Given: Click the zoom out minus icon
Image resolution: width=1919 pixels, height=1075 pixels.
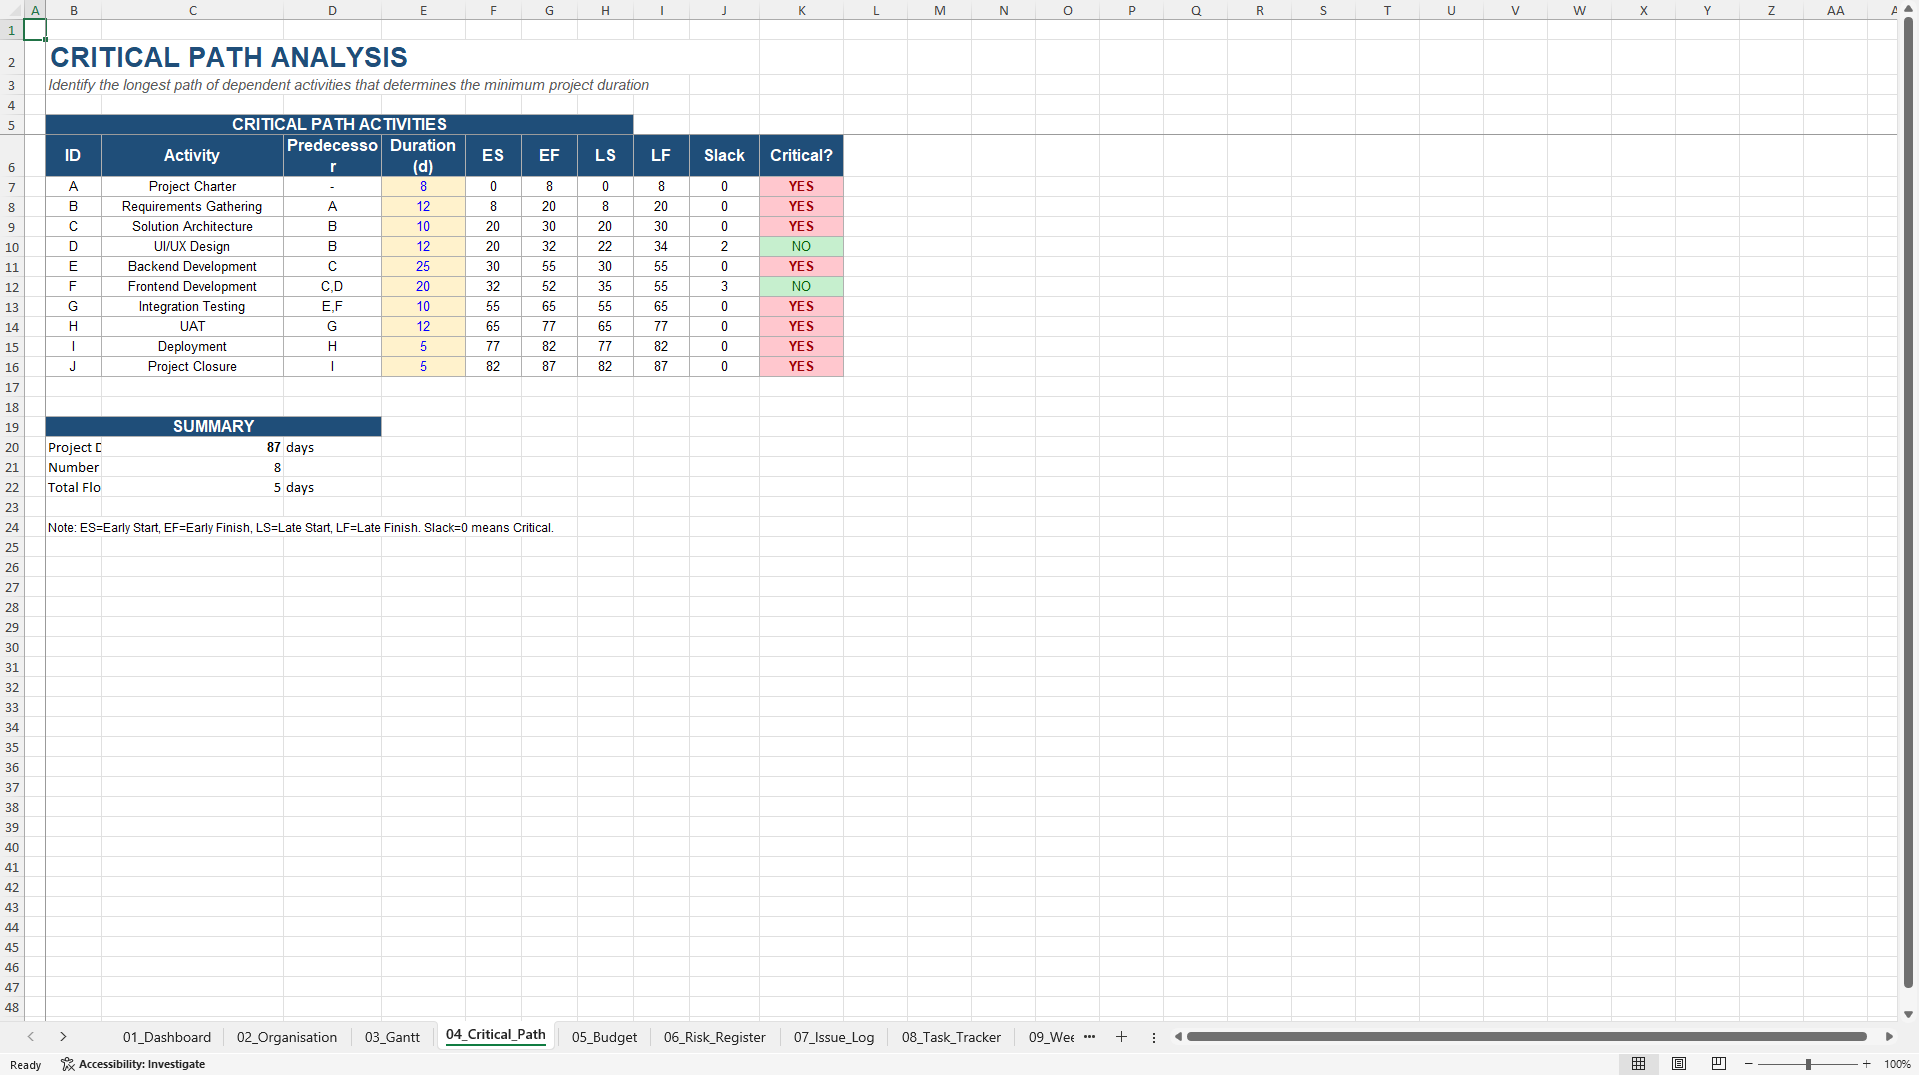Looking at the screenshot, I should [1749, 1064].
